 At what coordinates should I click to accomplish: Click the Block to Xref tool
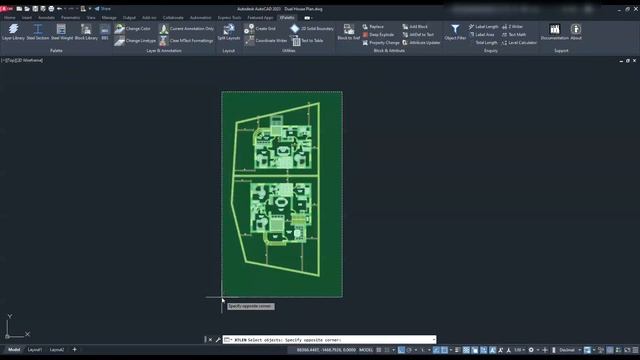[x=349, y=32]
